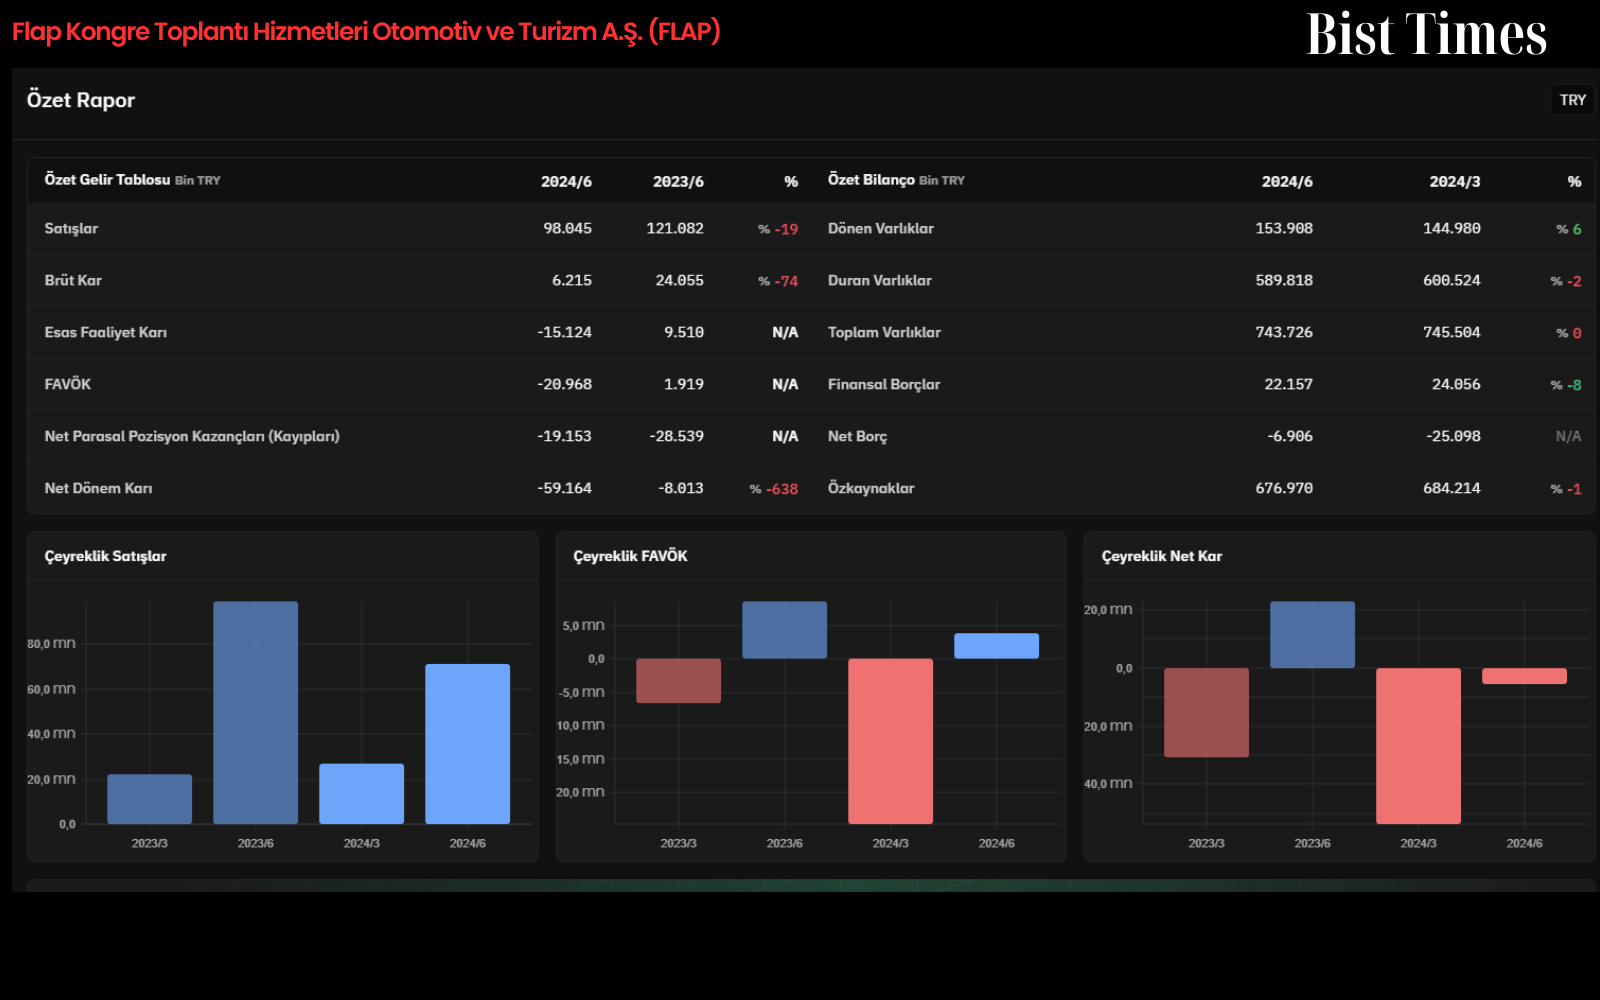Viewport: 1600px width, 1000px height.
Task: Click the 2024/6 bar in Çeyreklik FAVÖK
Action: (996, 646)
